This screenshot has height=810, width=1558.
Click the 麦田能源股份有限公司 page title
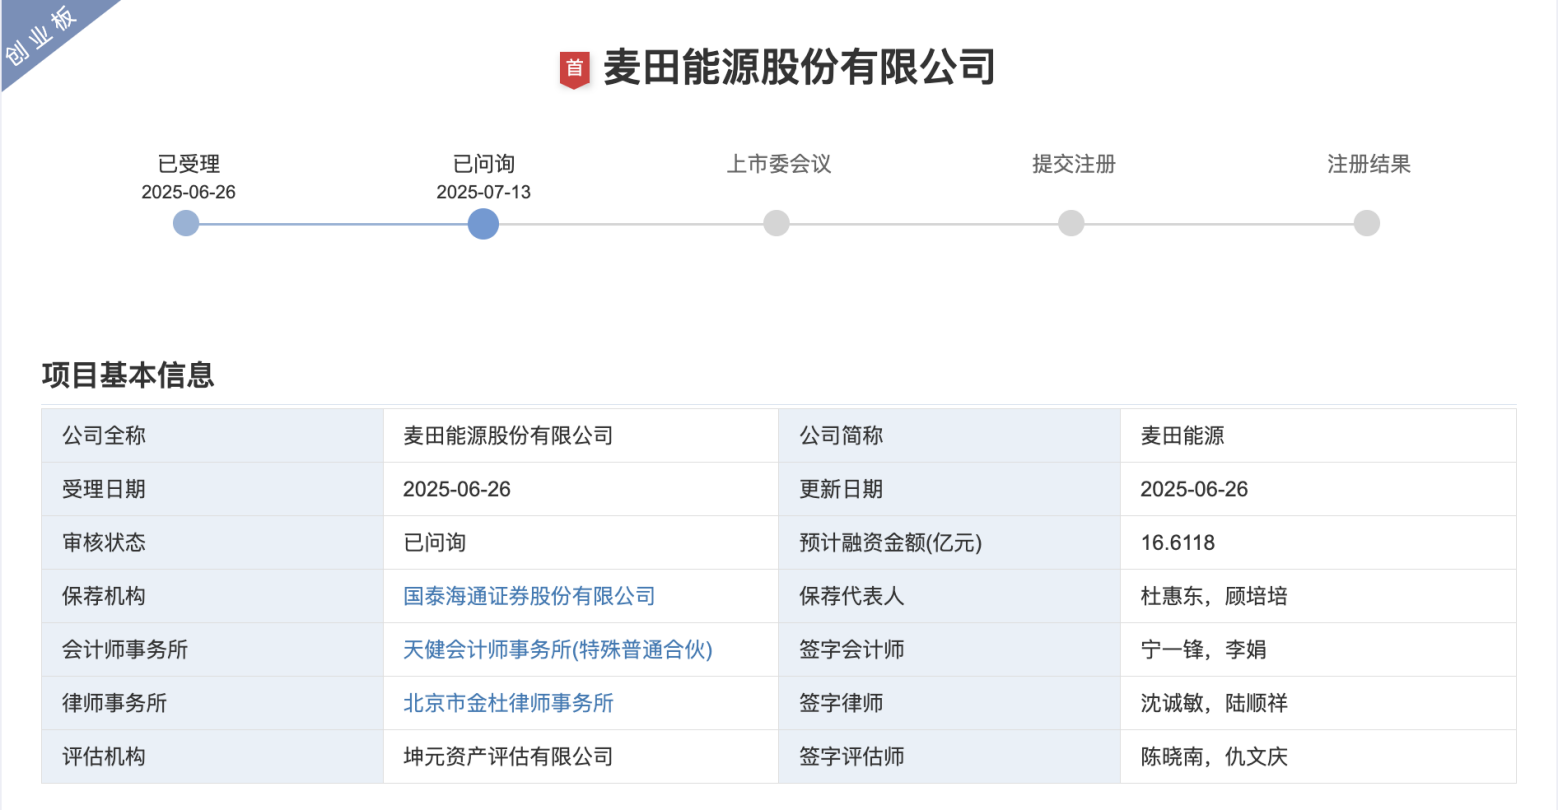[x=799, y=67]
